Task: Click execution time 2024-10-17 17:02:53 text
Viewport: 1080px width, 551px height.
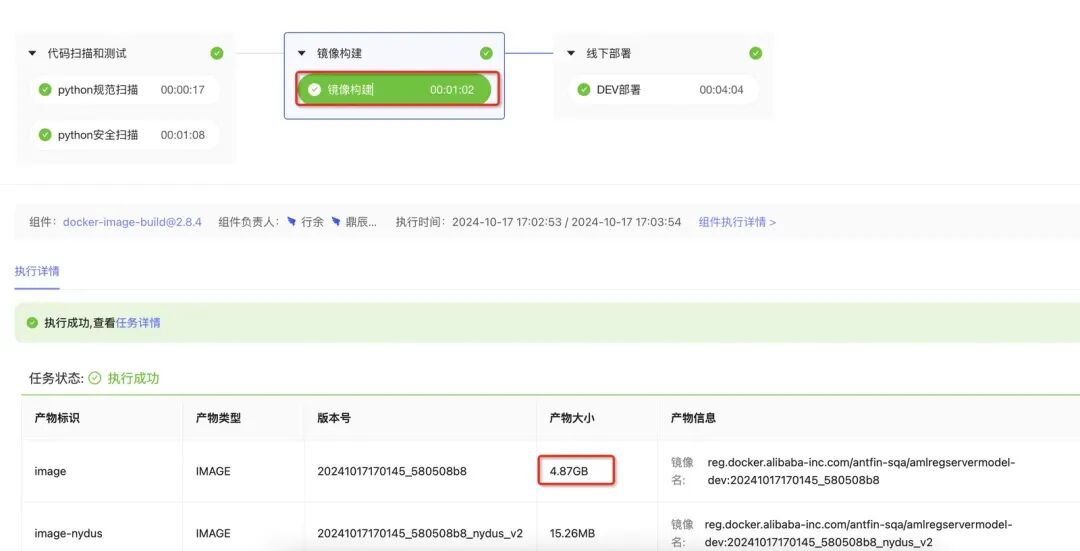Action: pyautogui.click(x=507, y=222)
